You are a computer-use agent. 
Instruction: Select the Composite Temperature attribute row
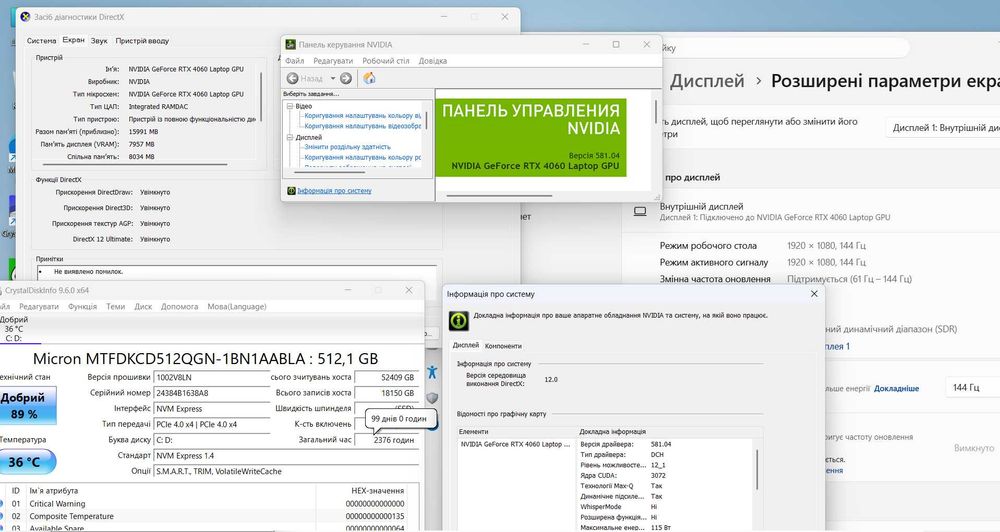[x=210, y=516]
